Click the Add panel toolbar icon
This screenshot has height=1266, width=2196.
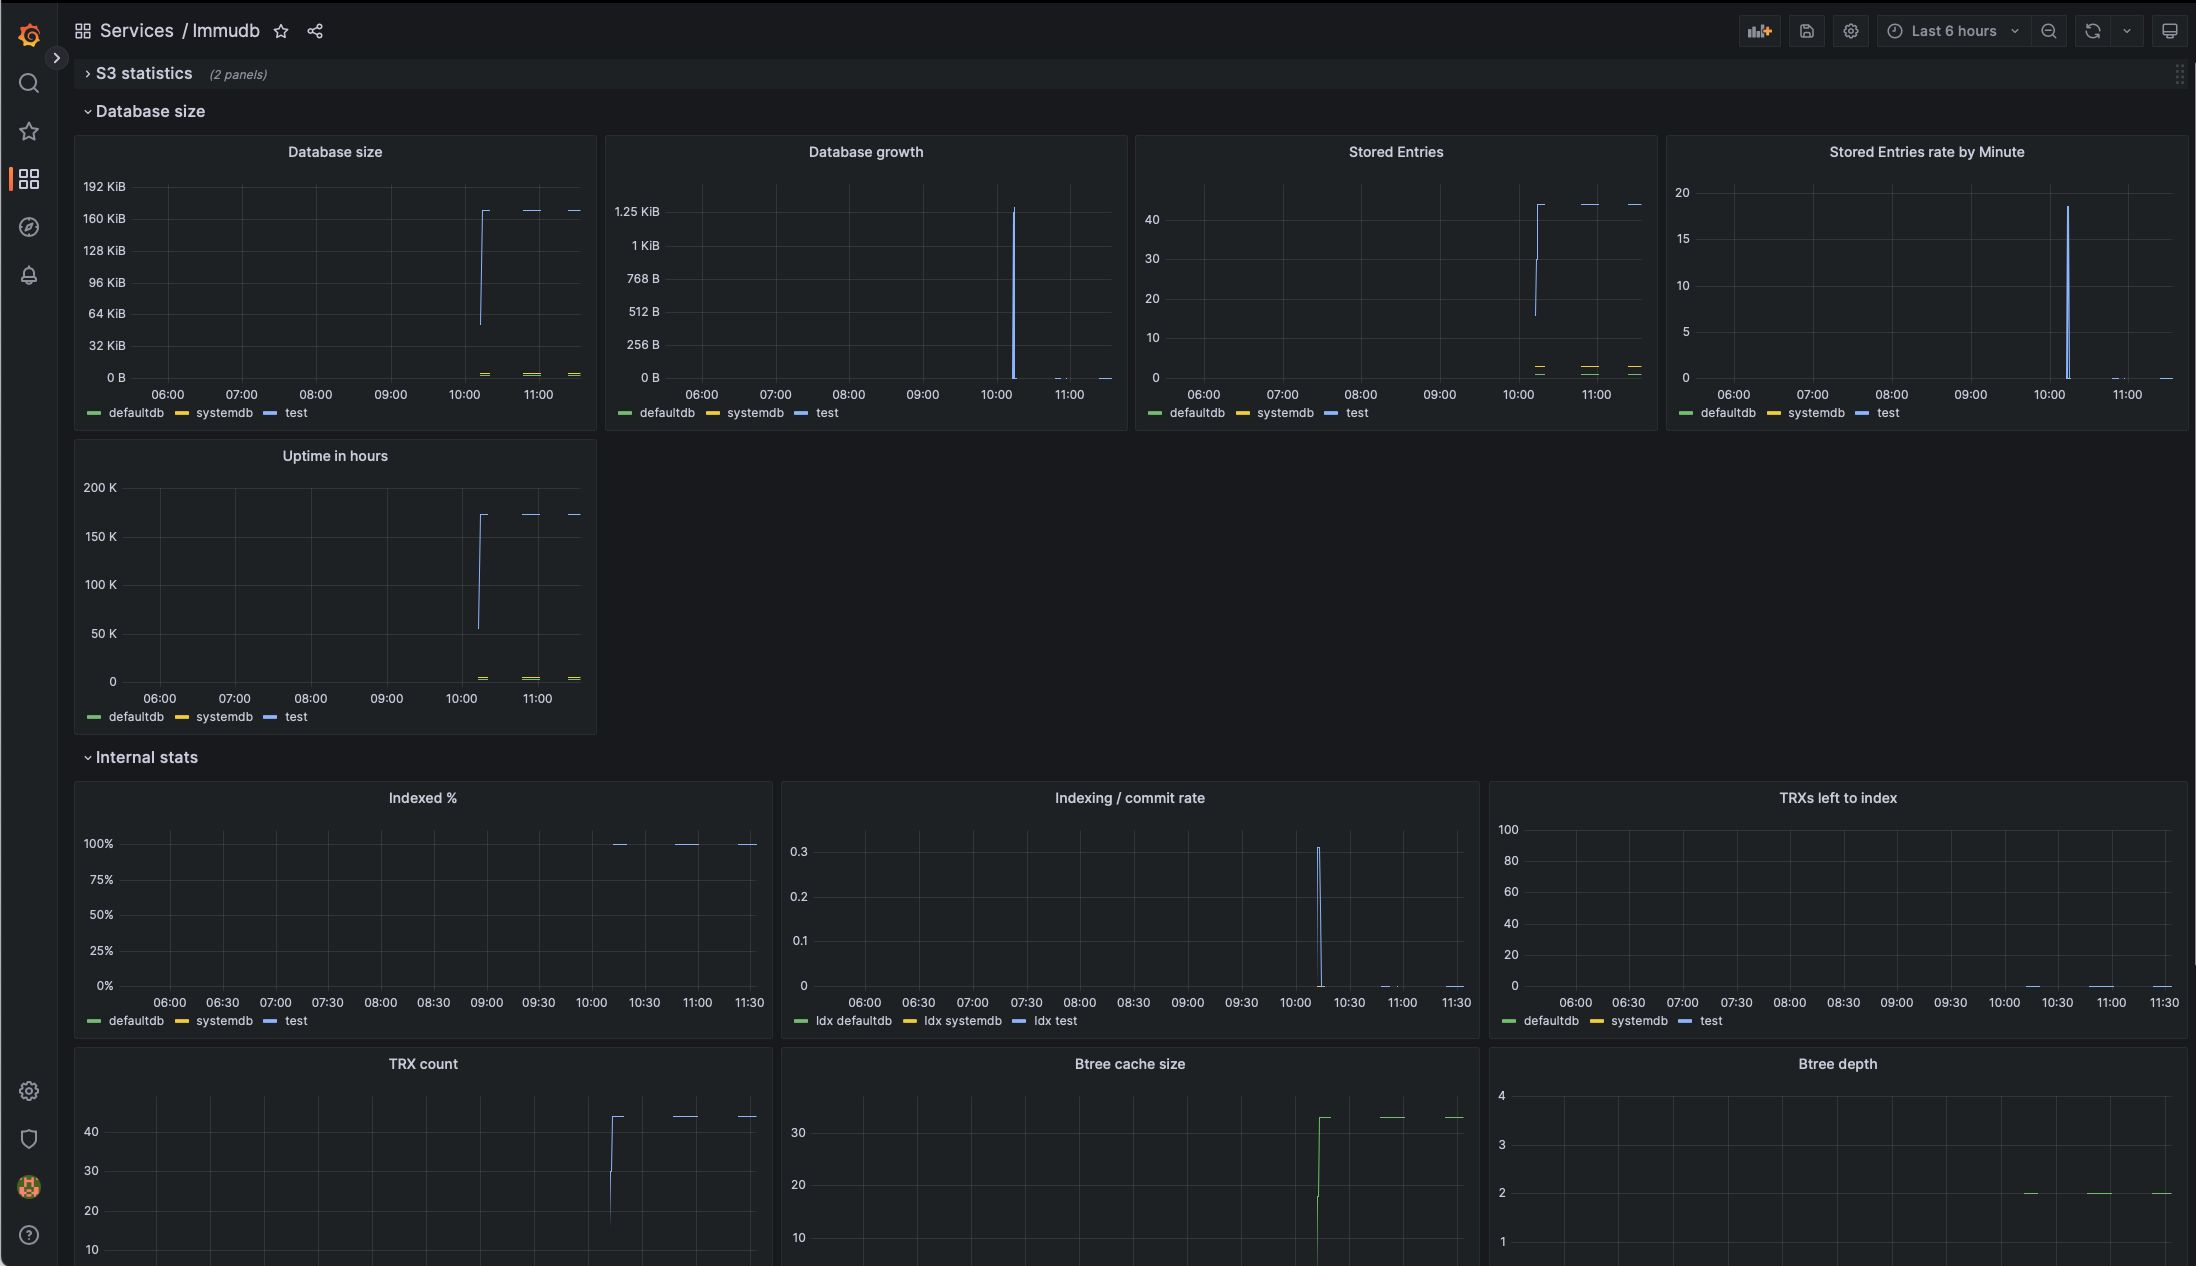click(x=1759, y=31)
